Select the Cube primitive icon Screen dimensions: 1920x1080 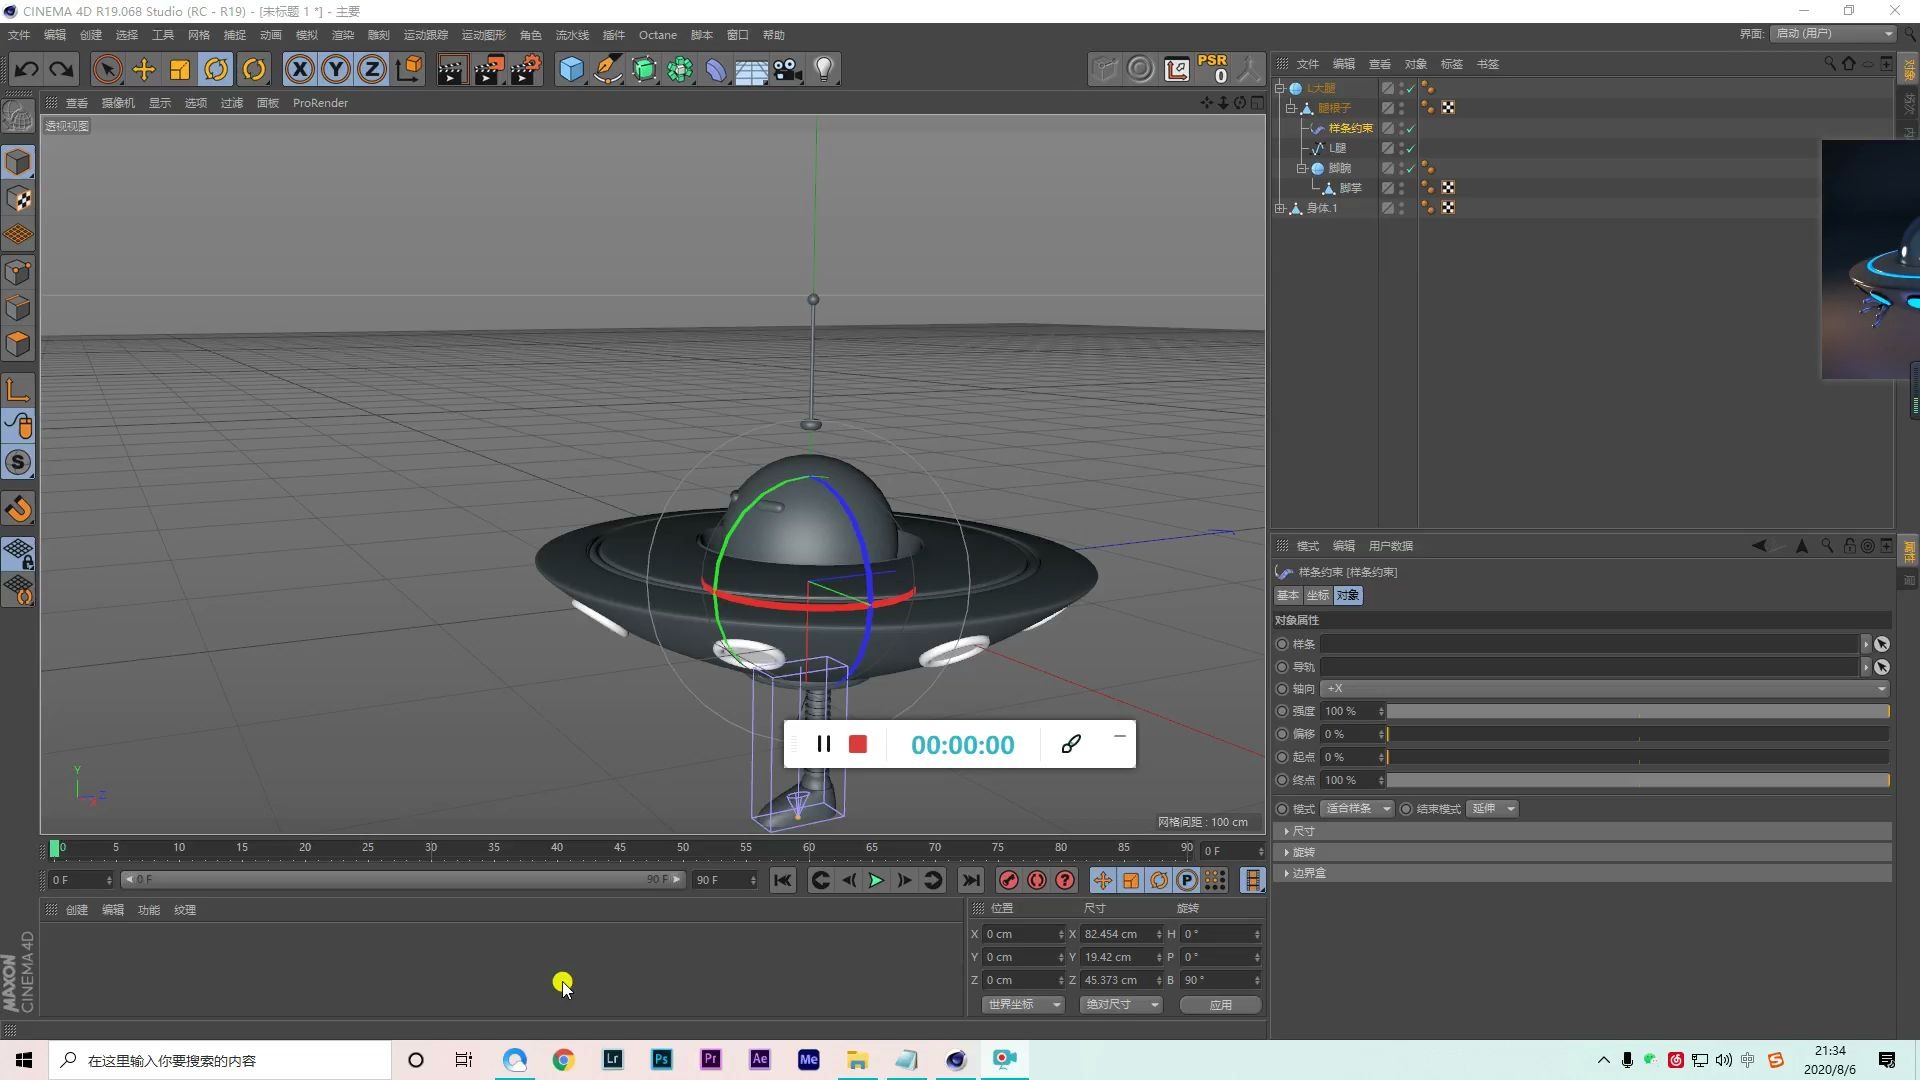tap(571, 69)
